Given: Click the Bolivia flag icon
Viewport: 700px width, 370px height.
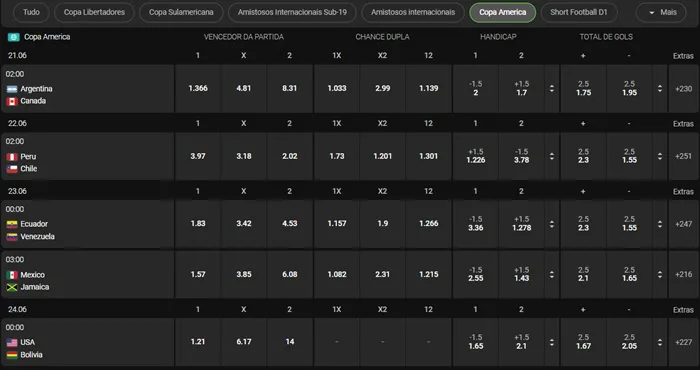Looking at the screenshot, I should pyautogui.click(x=12, y=355).
